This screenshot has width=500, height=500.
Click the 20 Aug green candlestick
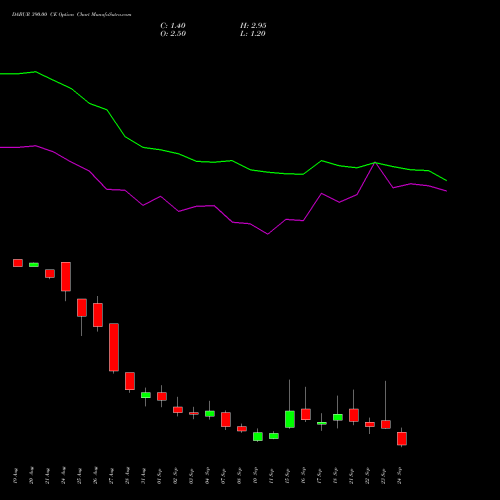(34, 265)
